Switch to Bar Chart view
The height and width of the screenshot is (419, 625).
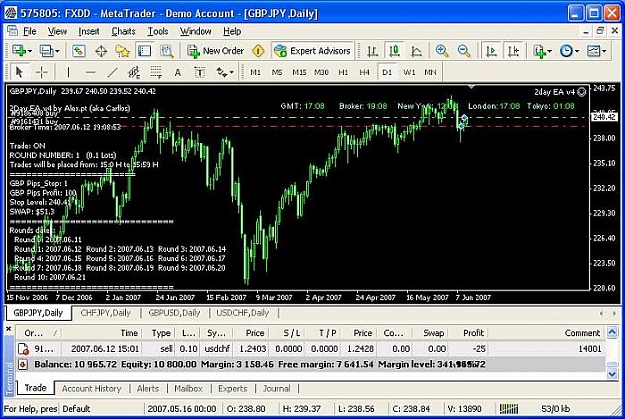pos(372,51)
